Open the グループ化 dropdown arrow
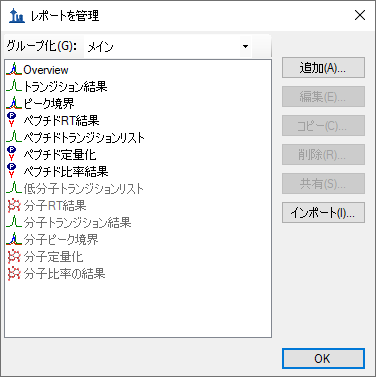The height and width of the screenshot is (377, 376). 245,46
